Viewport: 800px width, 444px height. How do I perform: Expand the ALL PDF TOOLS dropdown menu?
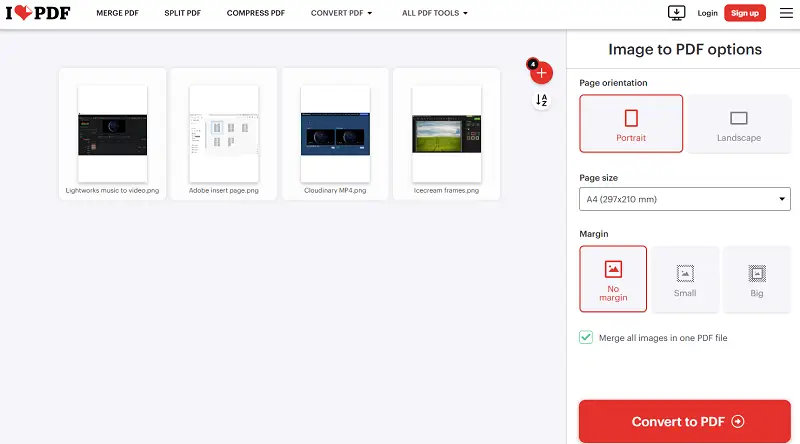(435, 13)
